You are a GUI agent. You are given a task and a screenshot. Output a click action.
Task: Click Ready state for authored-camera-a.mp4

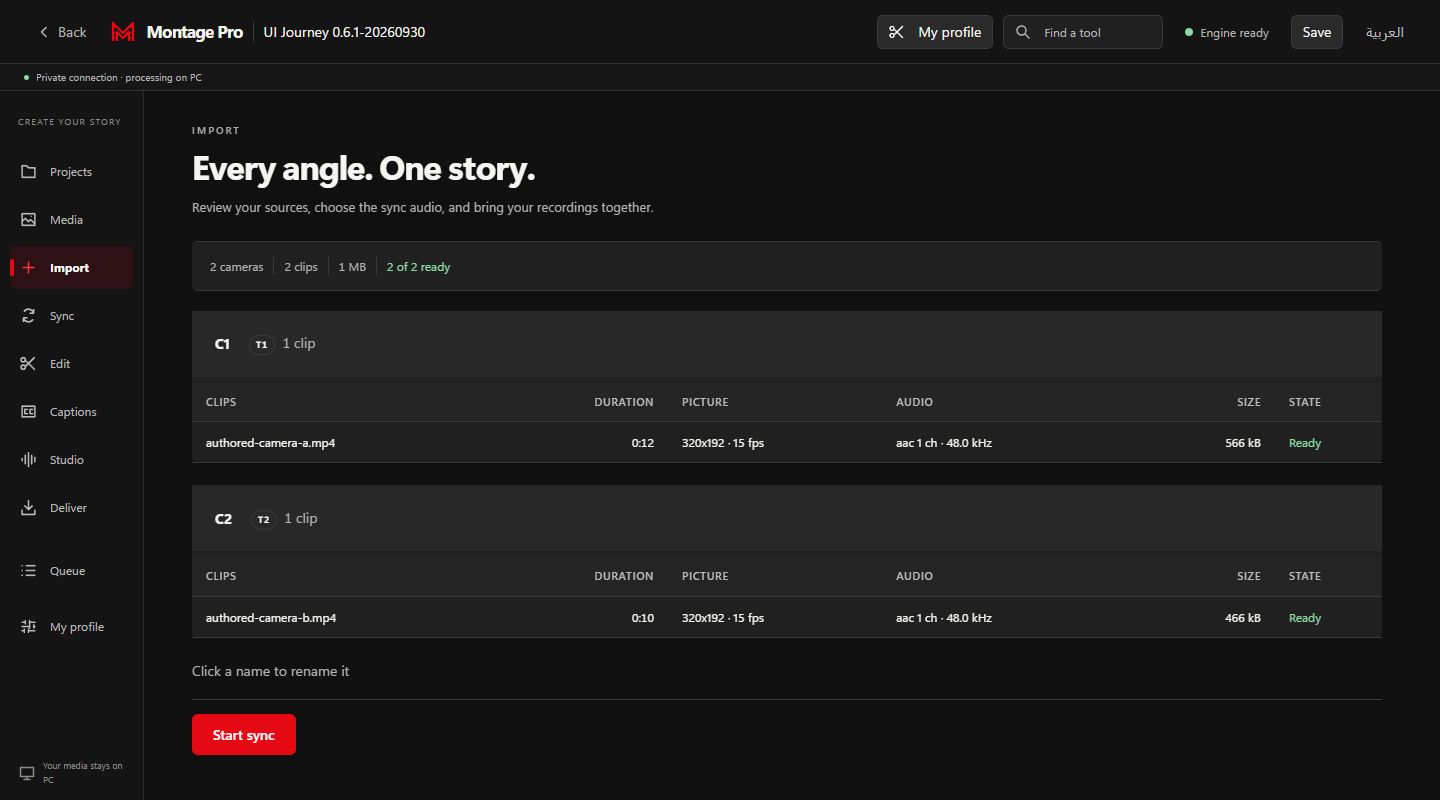point(1305,443)
